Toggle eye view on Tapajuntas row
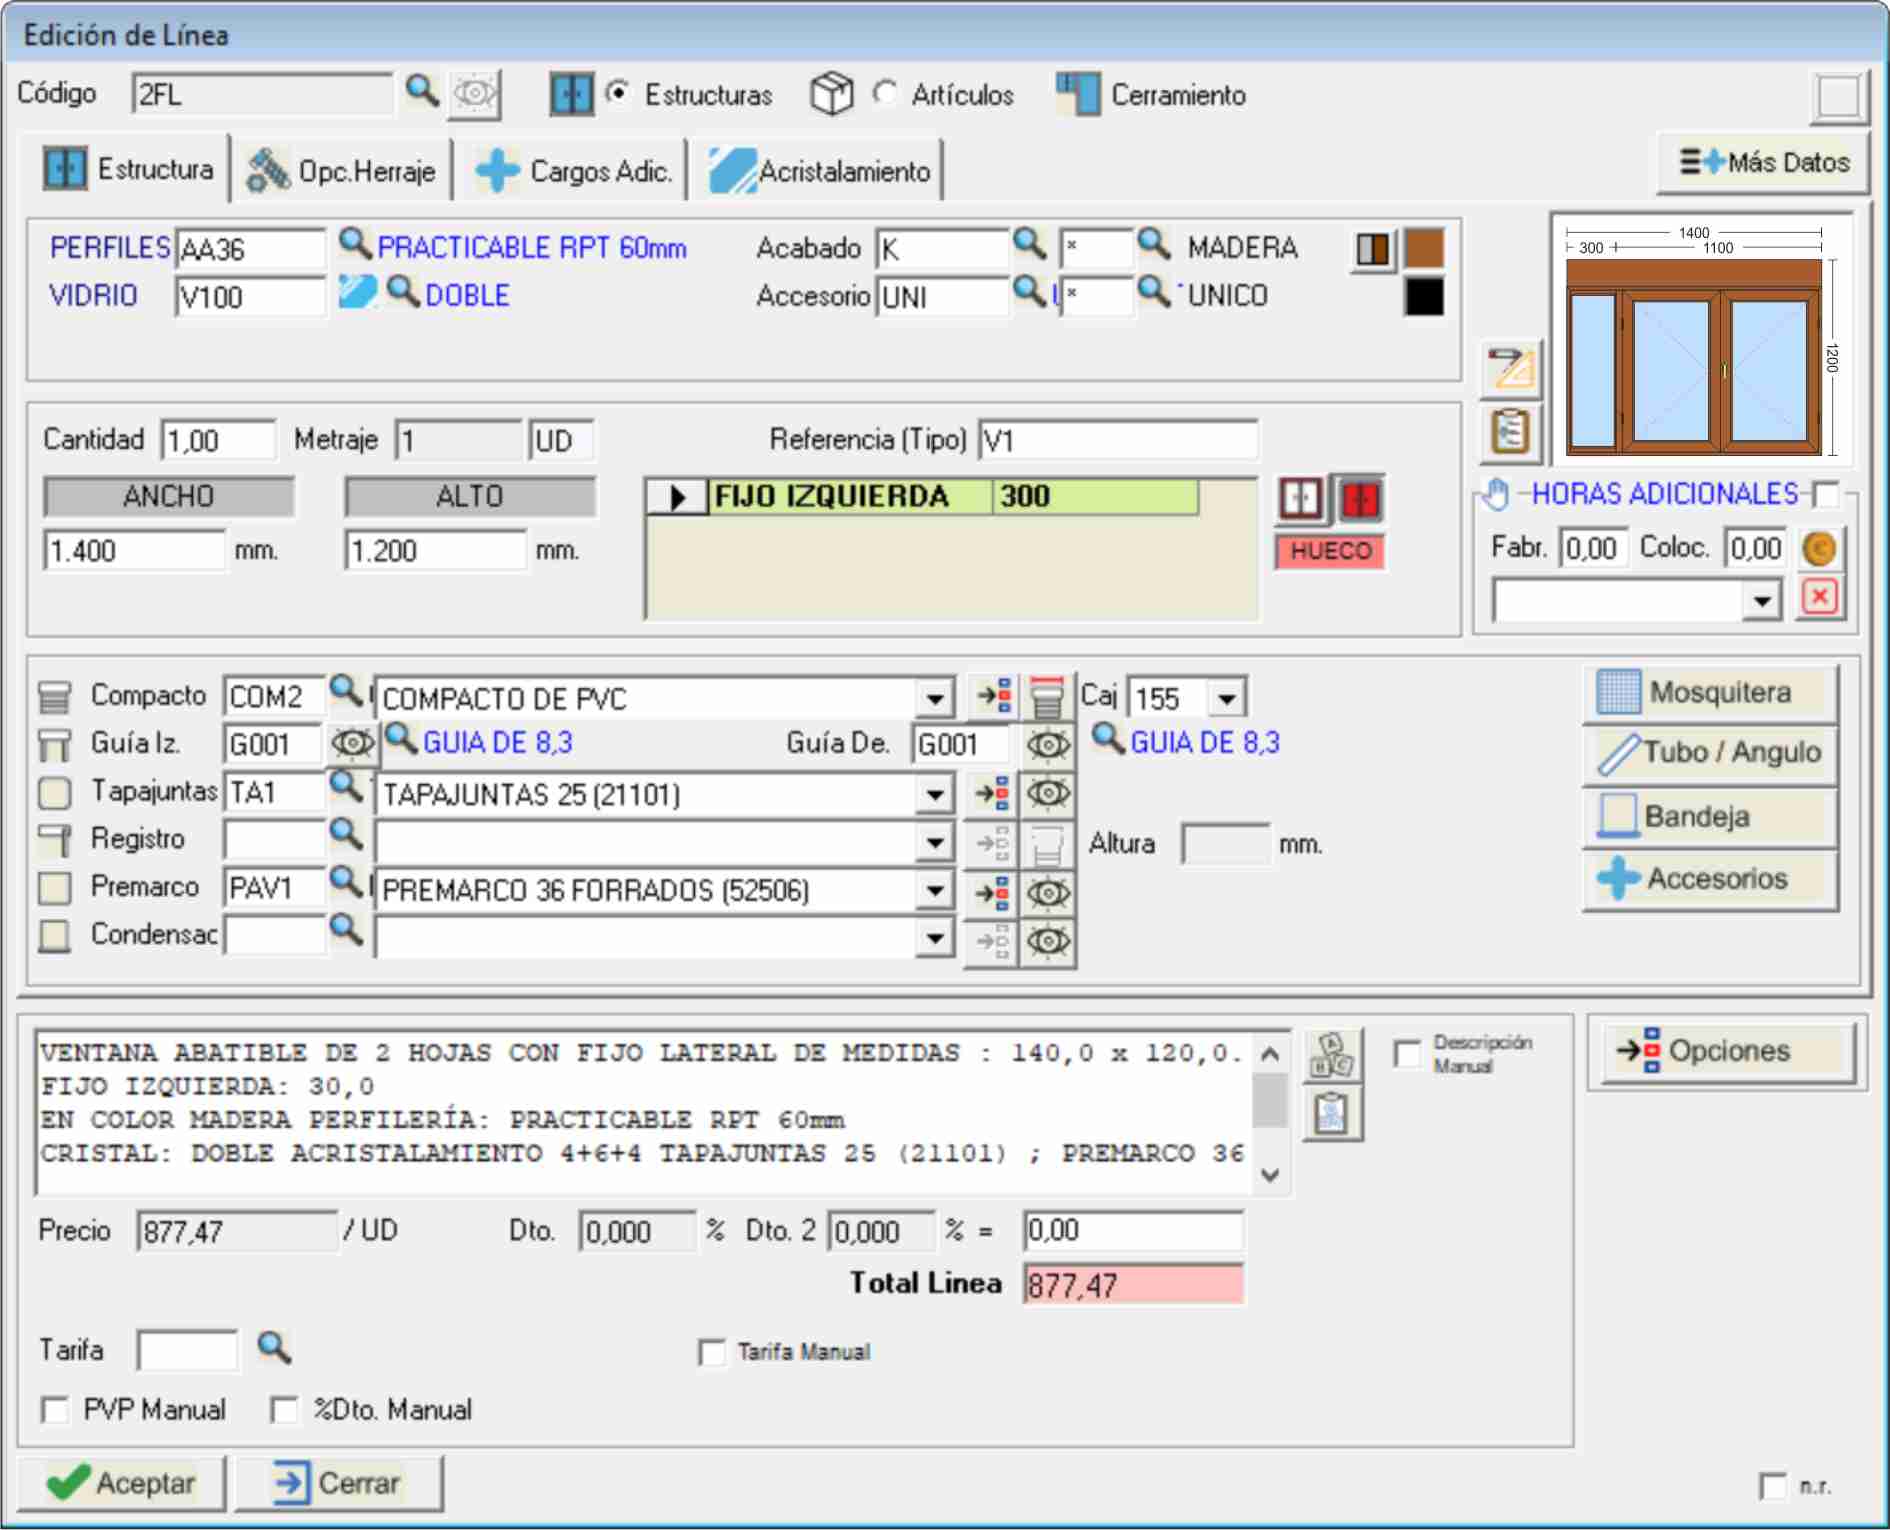This screenshot has height=1530, width=1890. (x=1047, y=793)
